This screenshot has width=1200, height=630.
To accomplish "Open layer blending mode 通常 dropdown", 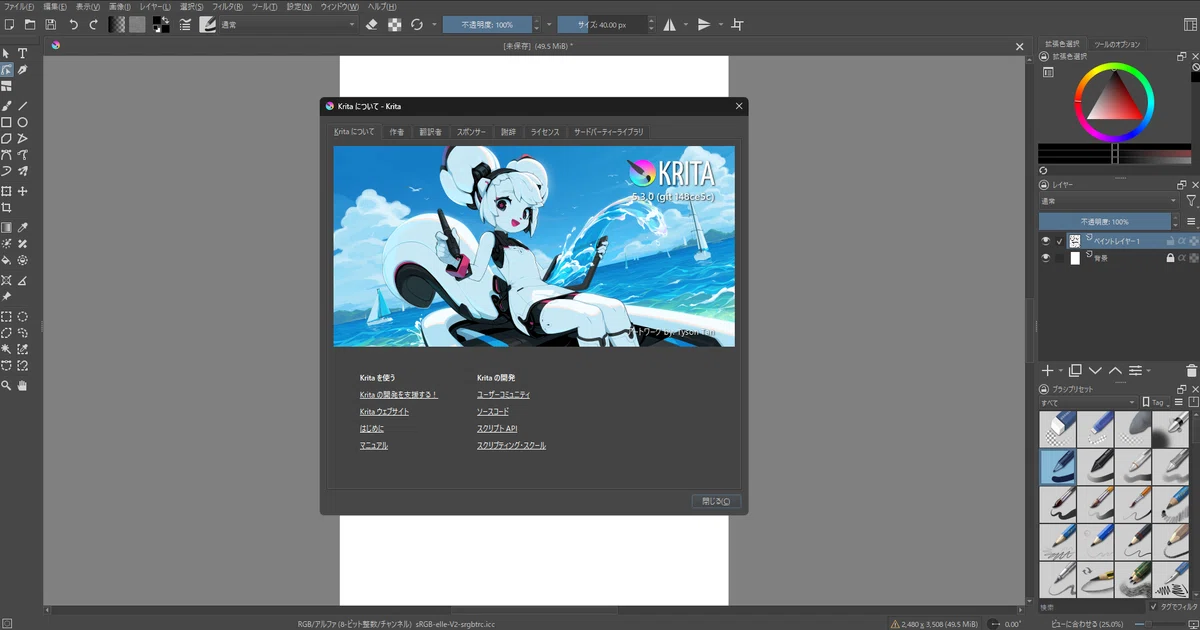I will pos(1108,201).
